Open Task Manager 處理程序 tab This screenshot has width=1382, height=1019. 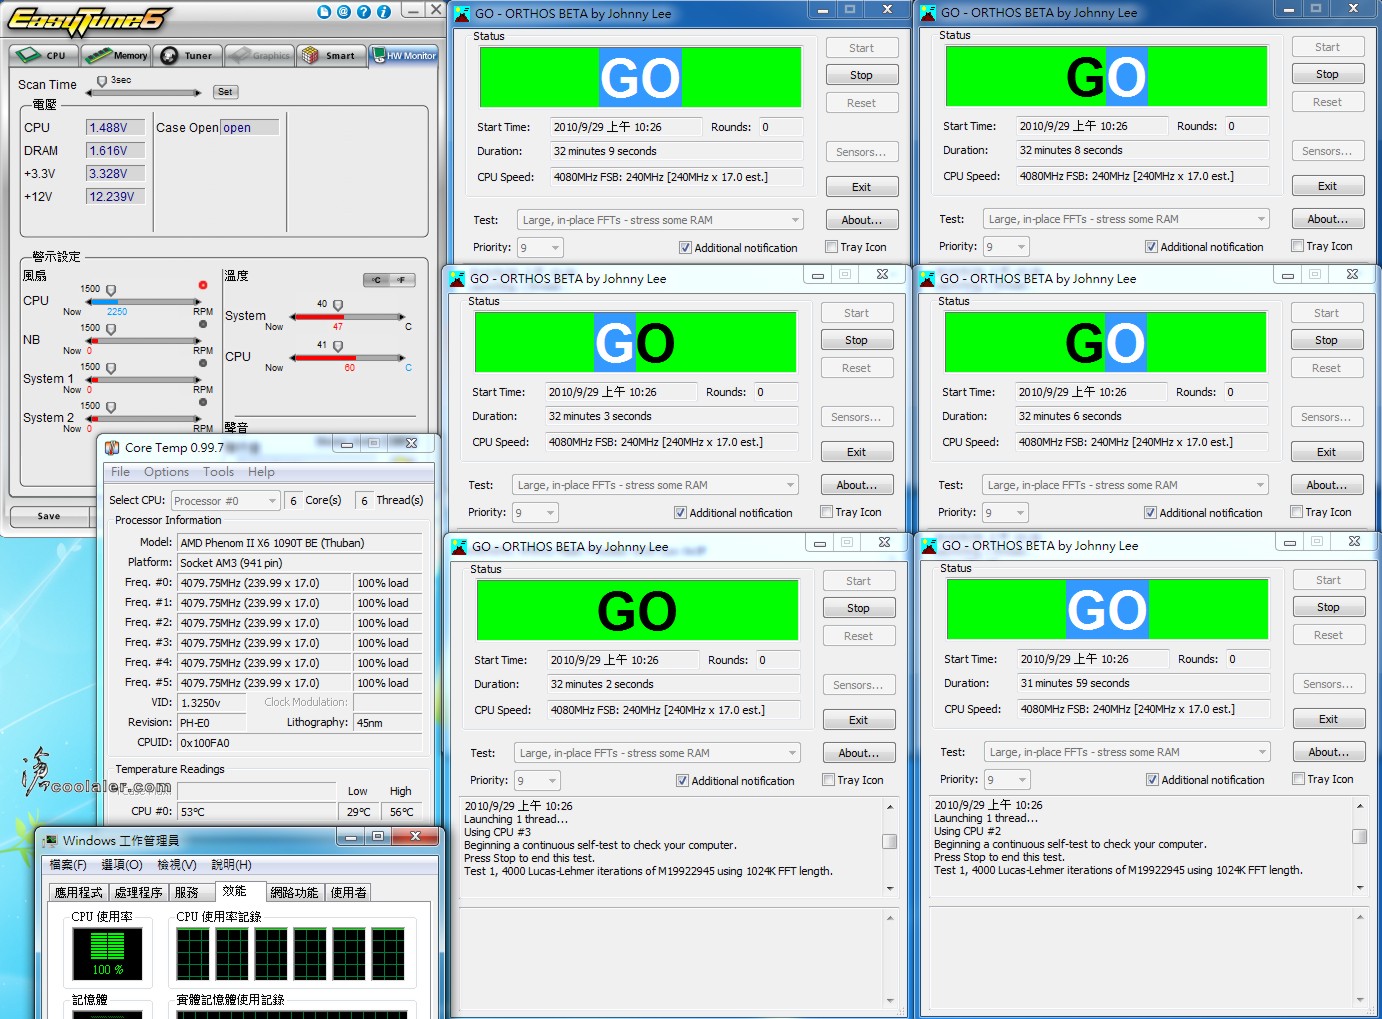coord(139,892)
